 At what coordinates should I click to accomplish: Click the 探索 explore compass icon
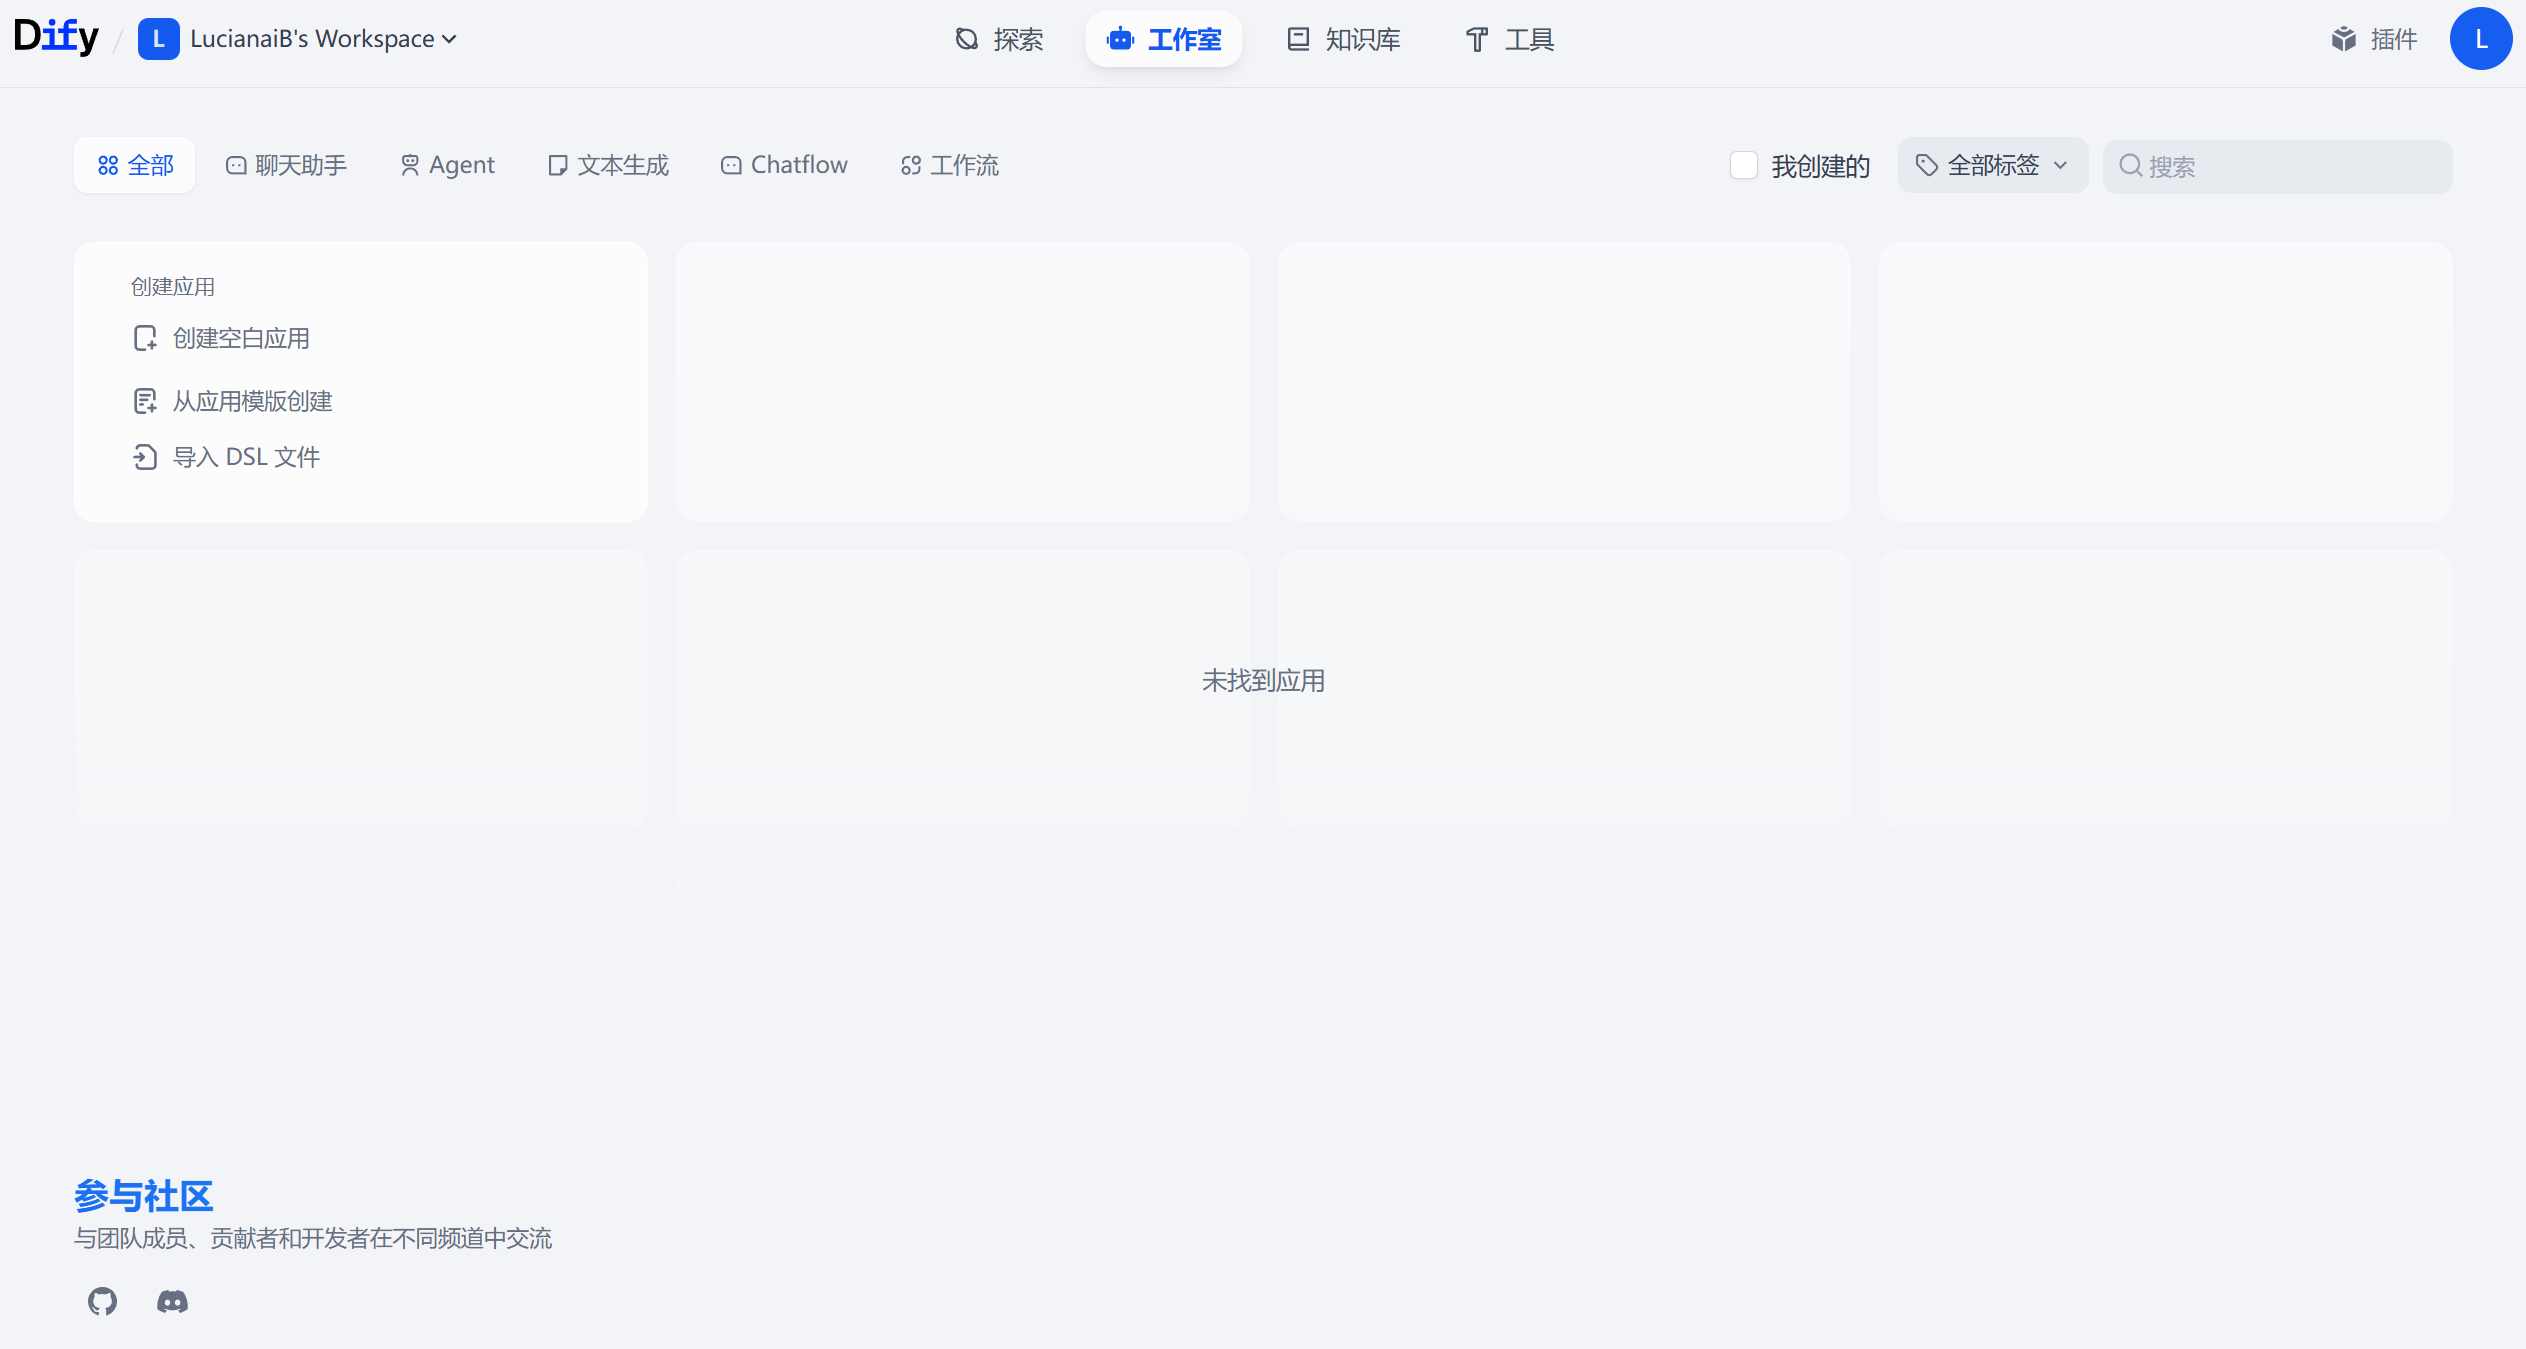pos(966,39)
